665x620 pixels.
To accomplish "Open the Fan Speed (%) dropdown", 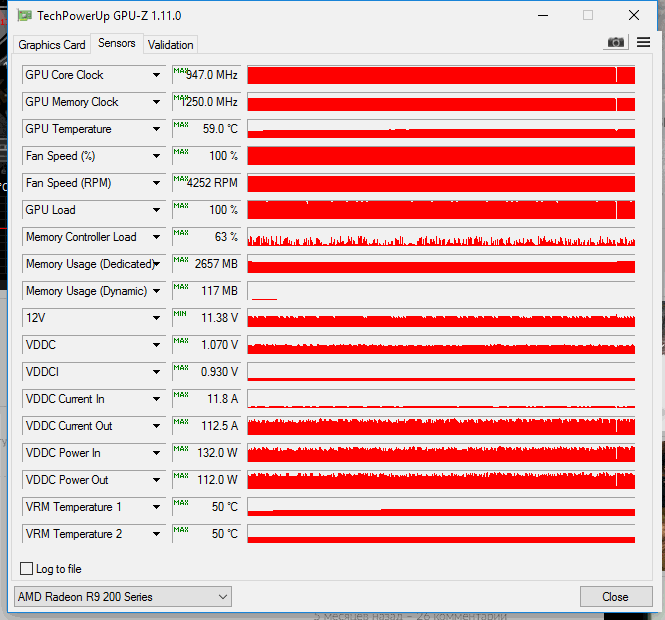I will tap(156, 156).
